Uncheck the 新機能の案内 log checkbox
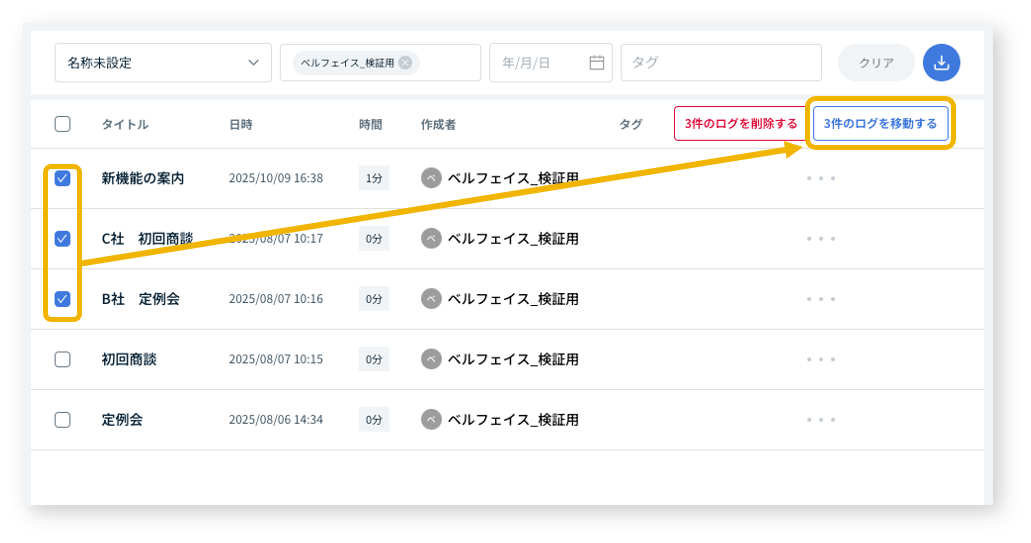The height and width of the screenshot is (543, 1031). coord(62,178)
